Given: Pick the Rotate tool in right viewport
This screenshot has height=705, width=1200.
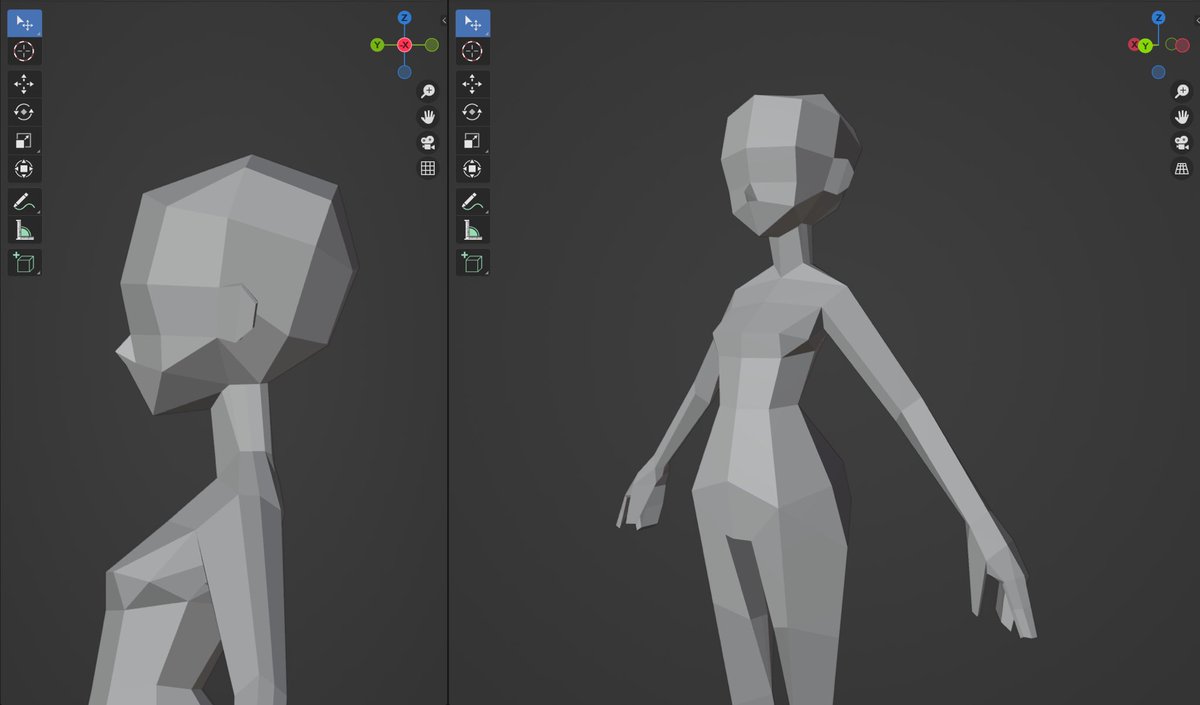Looking at the screenshot, I should click(x=472, y=113).
